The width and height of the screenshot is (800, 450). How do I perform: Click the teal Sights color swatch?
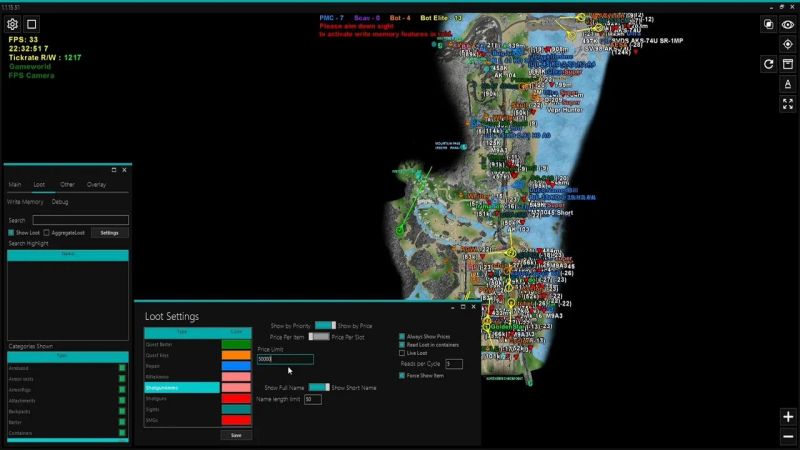pyautogui.click(x=236, y=409)
